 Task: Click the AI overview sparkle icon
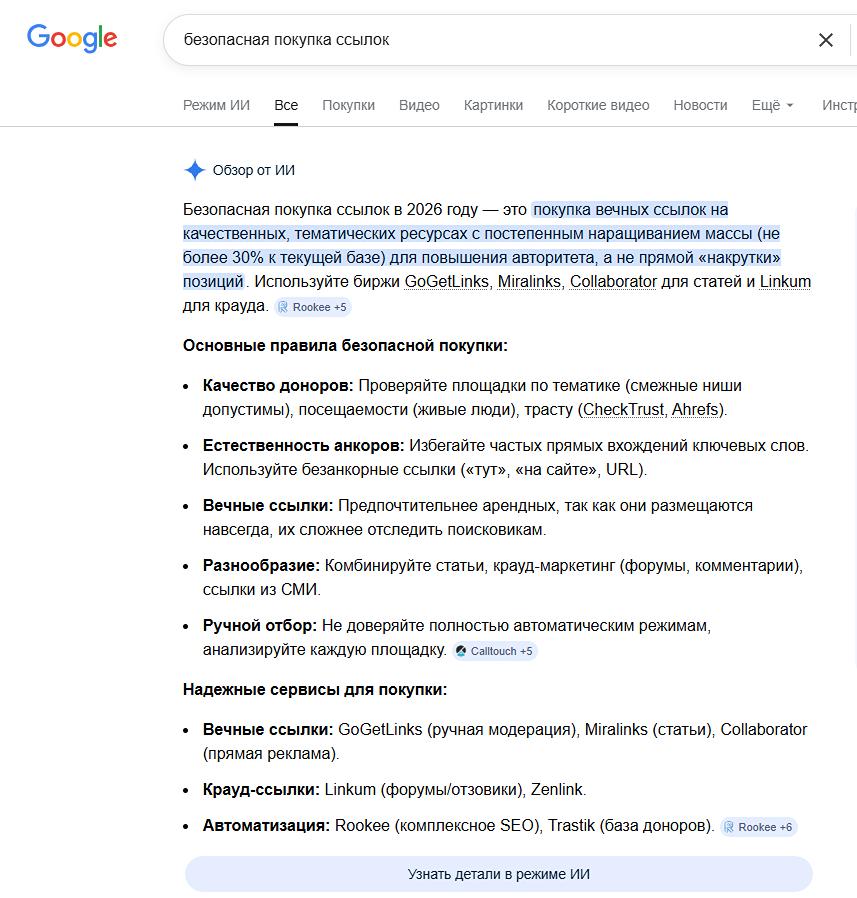[194, 170]
